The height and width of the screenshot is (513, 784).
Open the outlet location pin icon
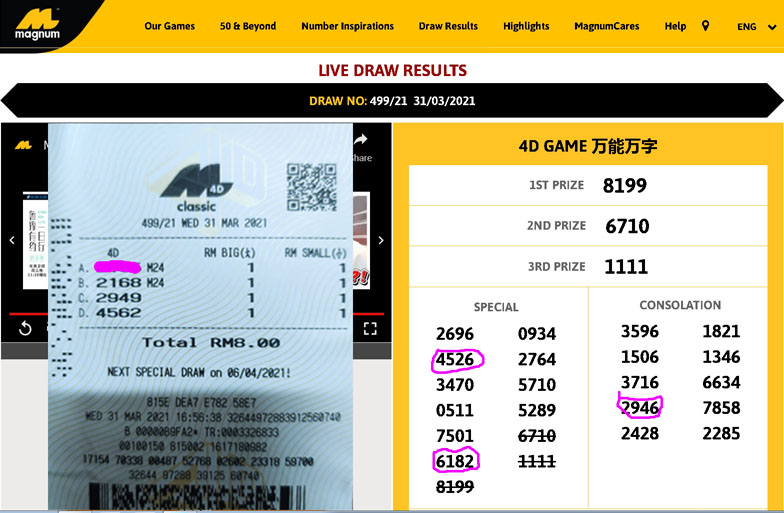[706, 26]
